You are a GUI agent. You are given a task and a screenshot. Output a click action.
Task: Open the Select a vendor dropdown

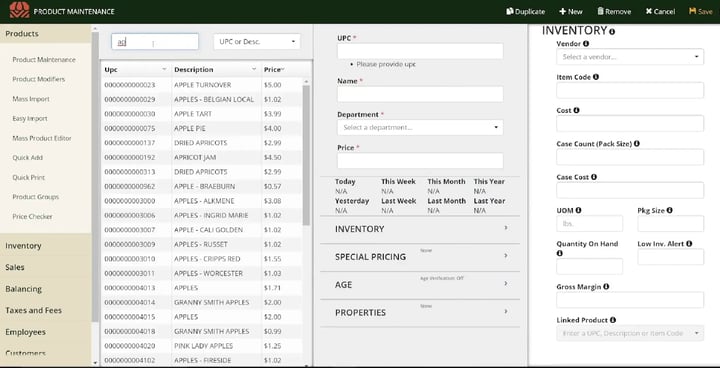(x=630, y=57)
